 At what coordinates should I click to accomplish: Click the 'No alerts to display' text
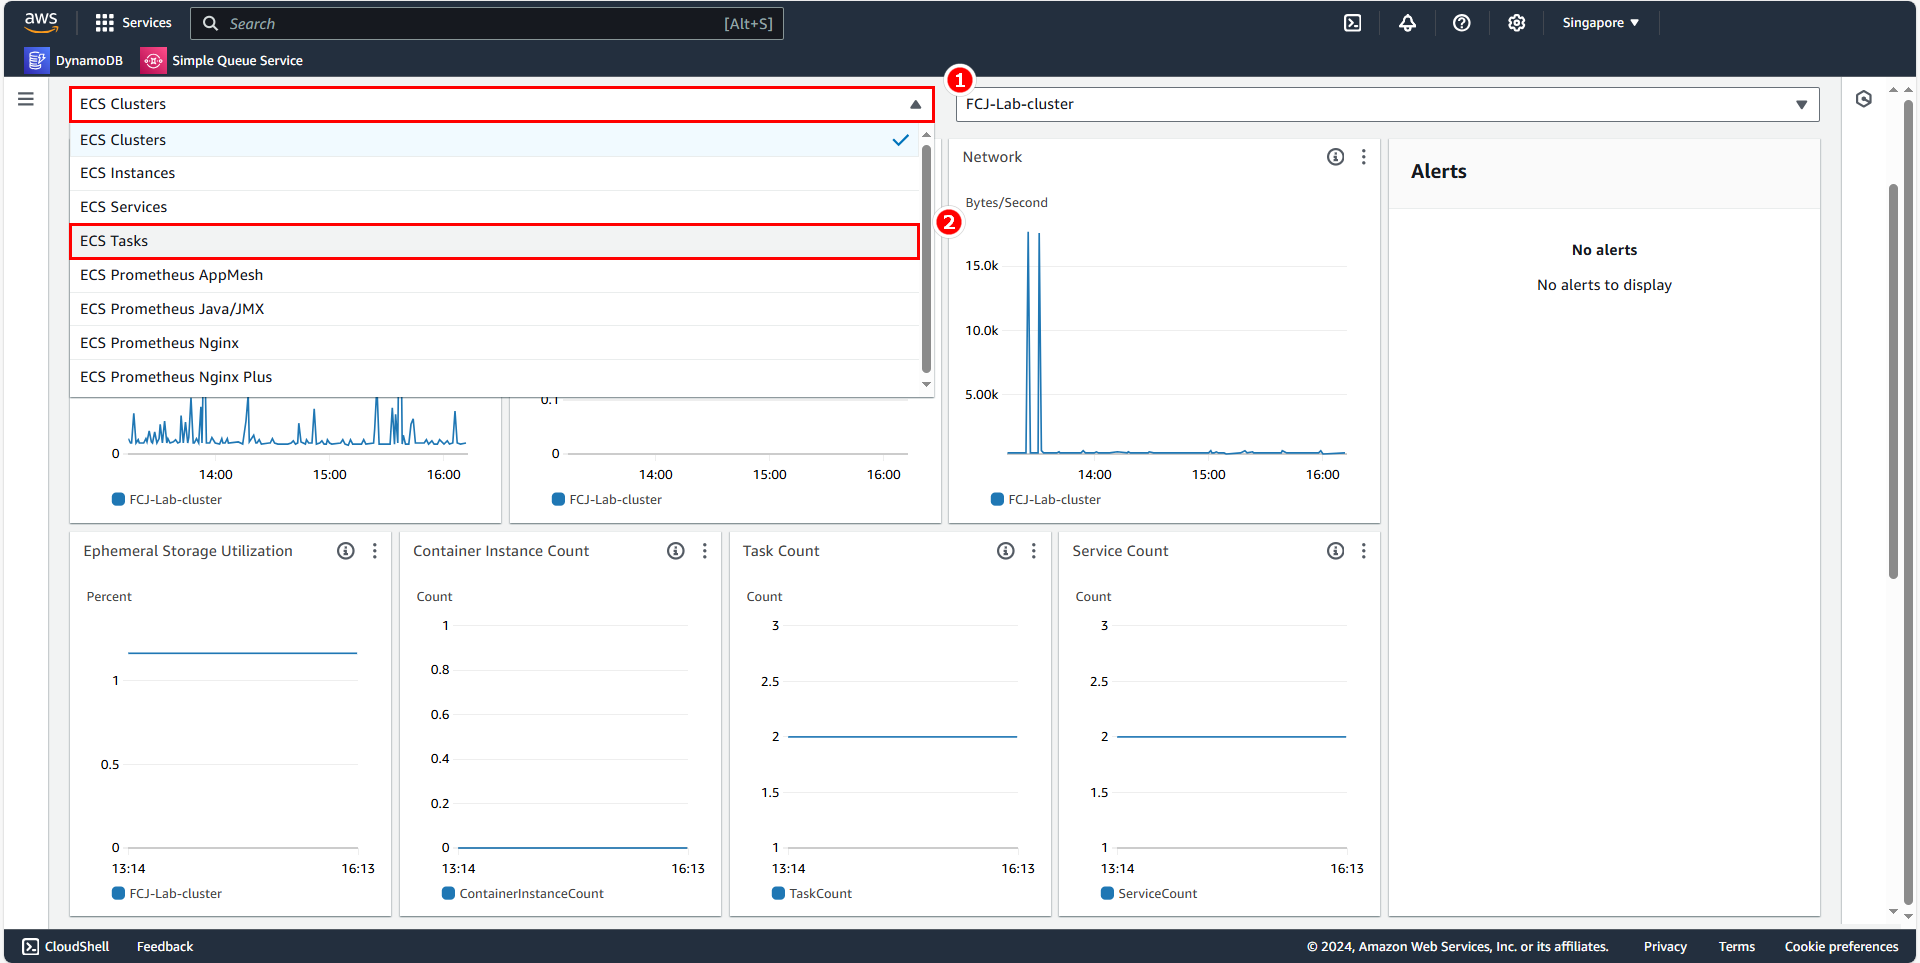[1604, 285]
